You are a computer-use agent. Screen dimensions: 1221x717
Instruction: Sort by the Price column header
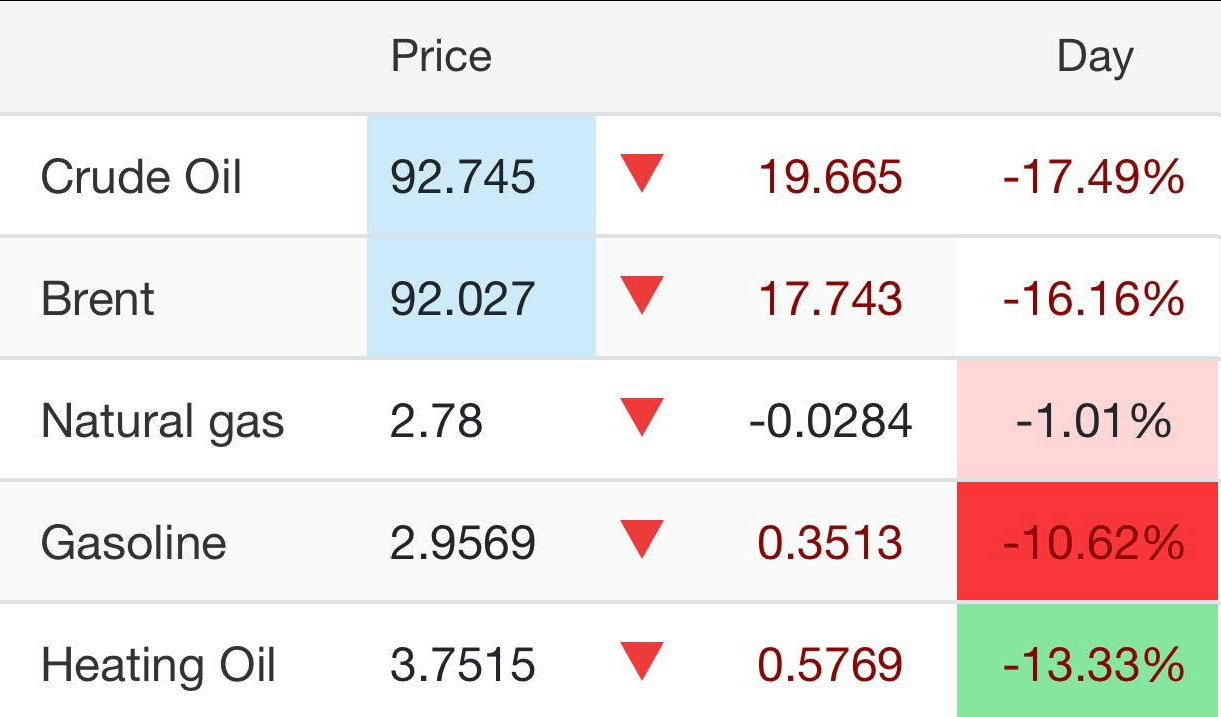pos(441,56)
